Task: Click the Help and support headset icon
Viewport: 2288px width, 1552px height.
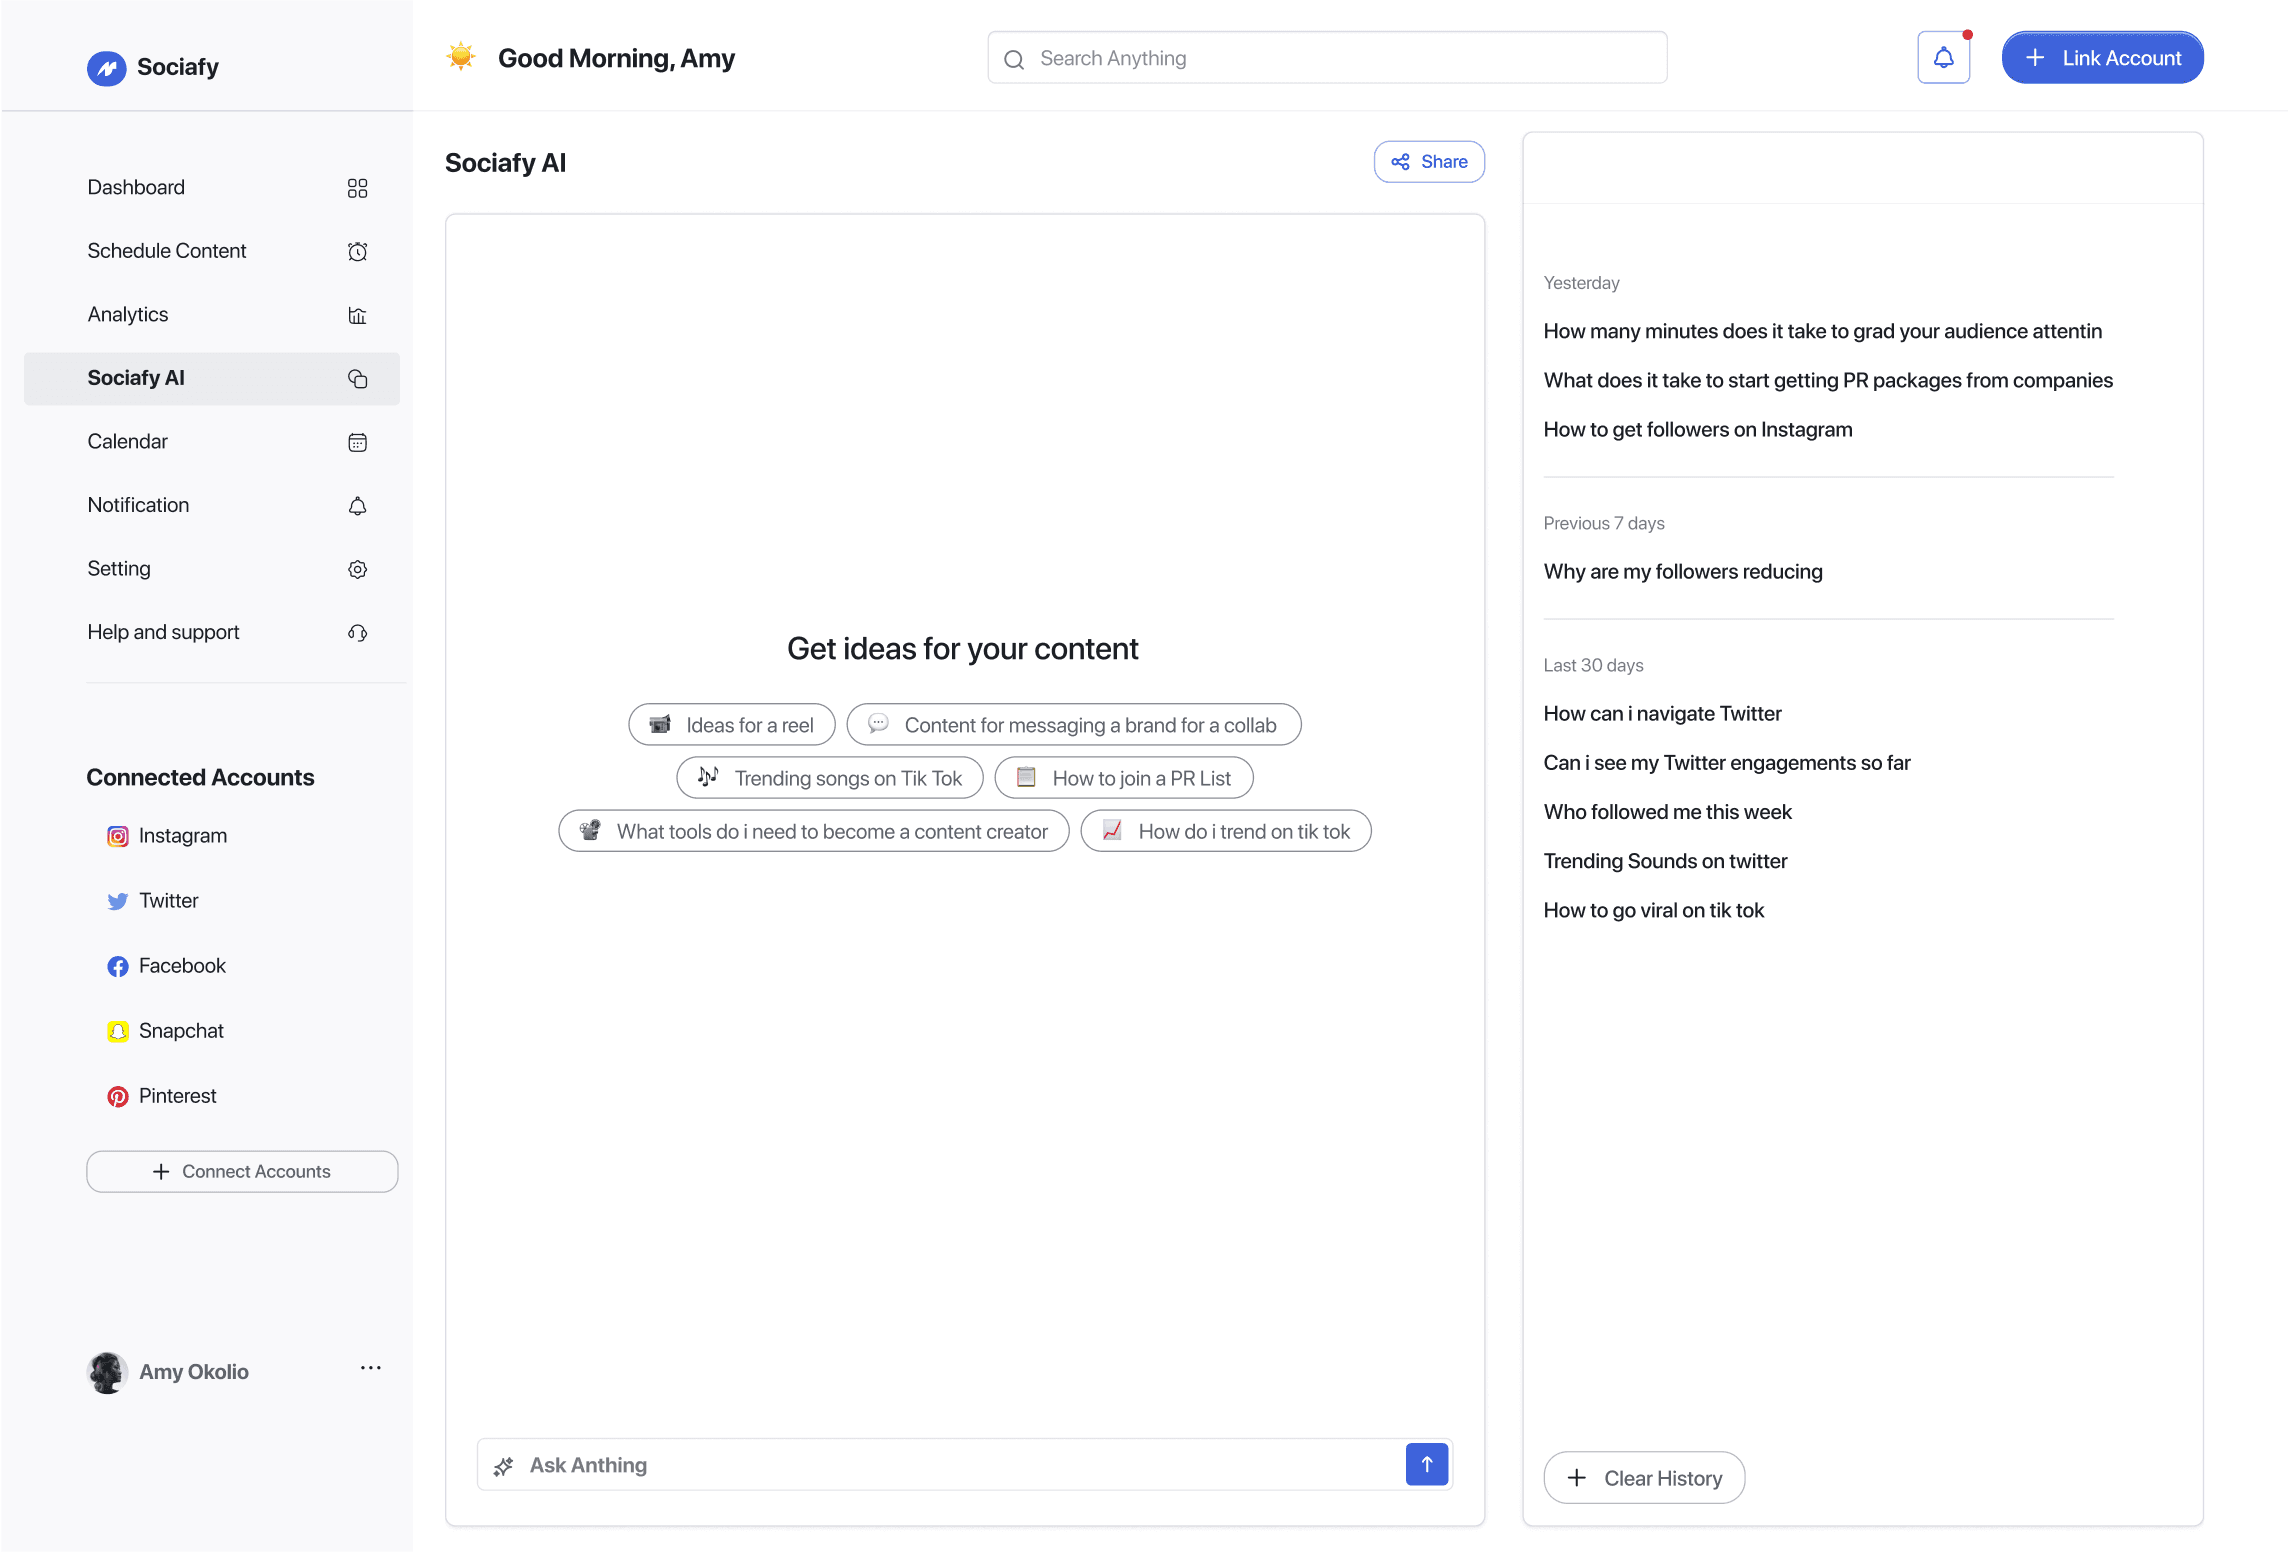Action: click(357, 633)
